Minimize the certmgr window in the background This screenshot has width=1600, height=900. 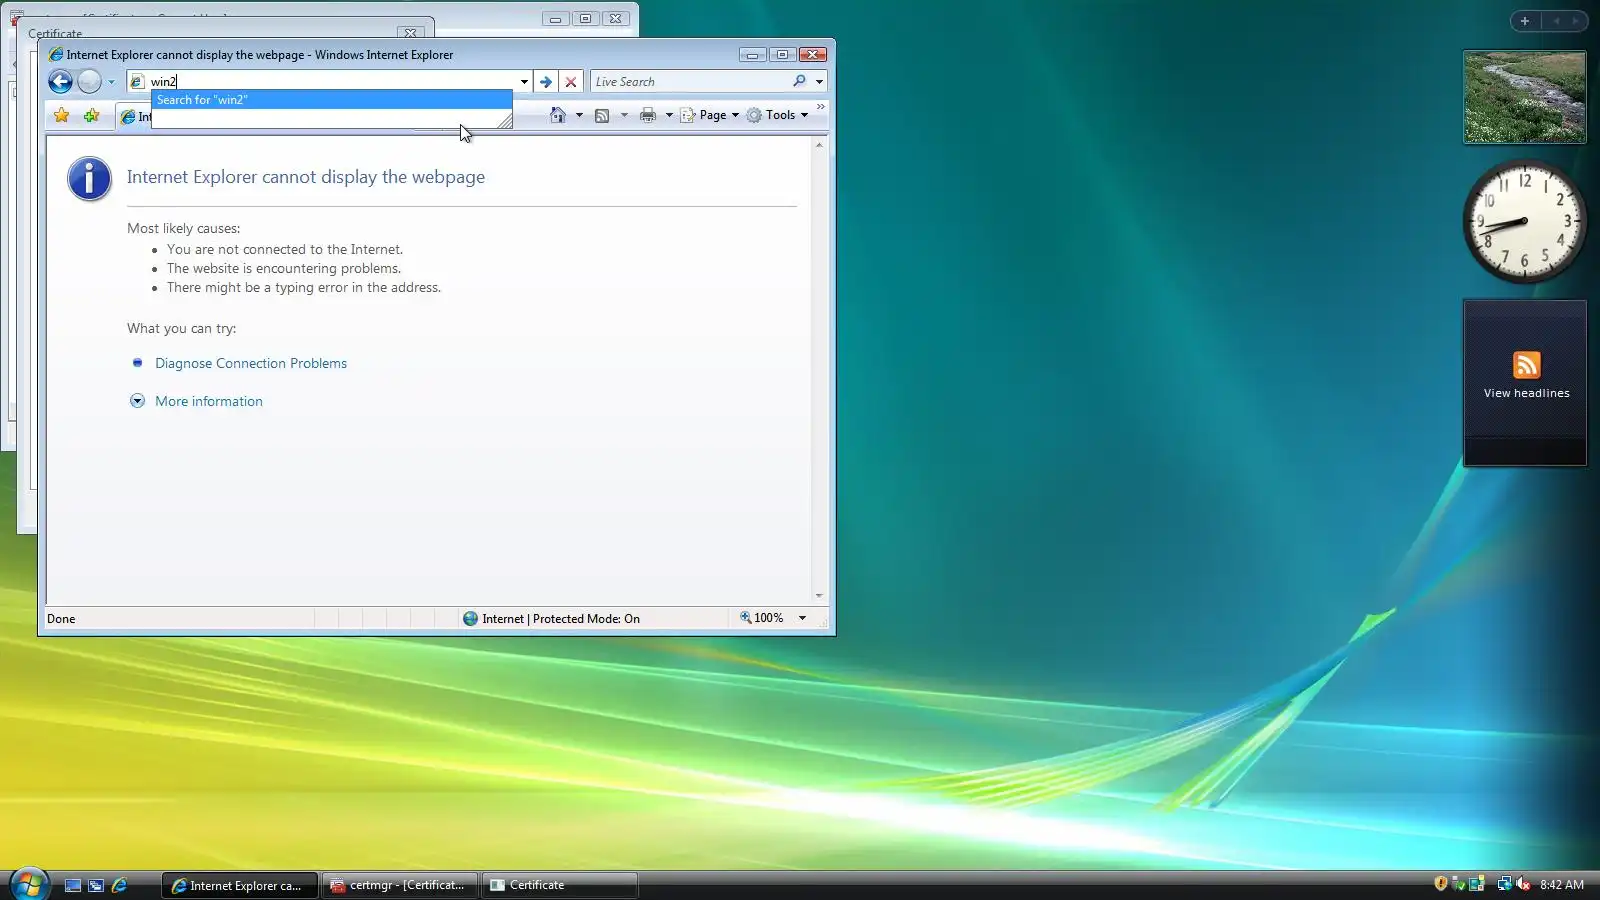[555, 18]
